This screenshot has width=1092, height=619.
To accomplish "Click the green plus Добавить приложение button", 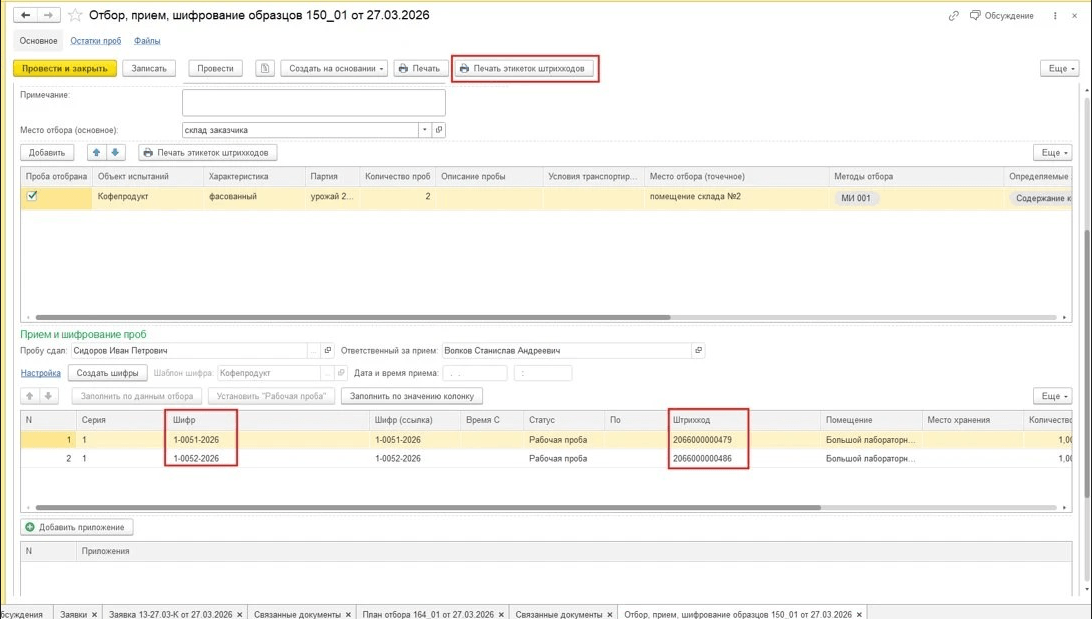I will coord(77,527).
